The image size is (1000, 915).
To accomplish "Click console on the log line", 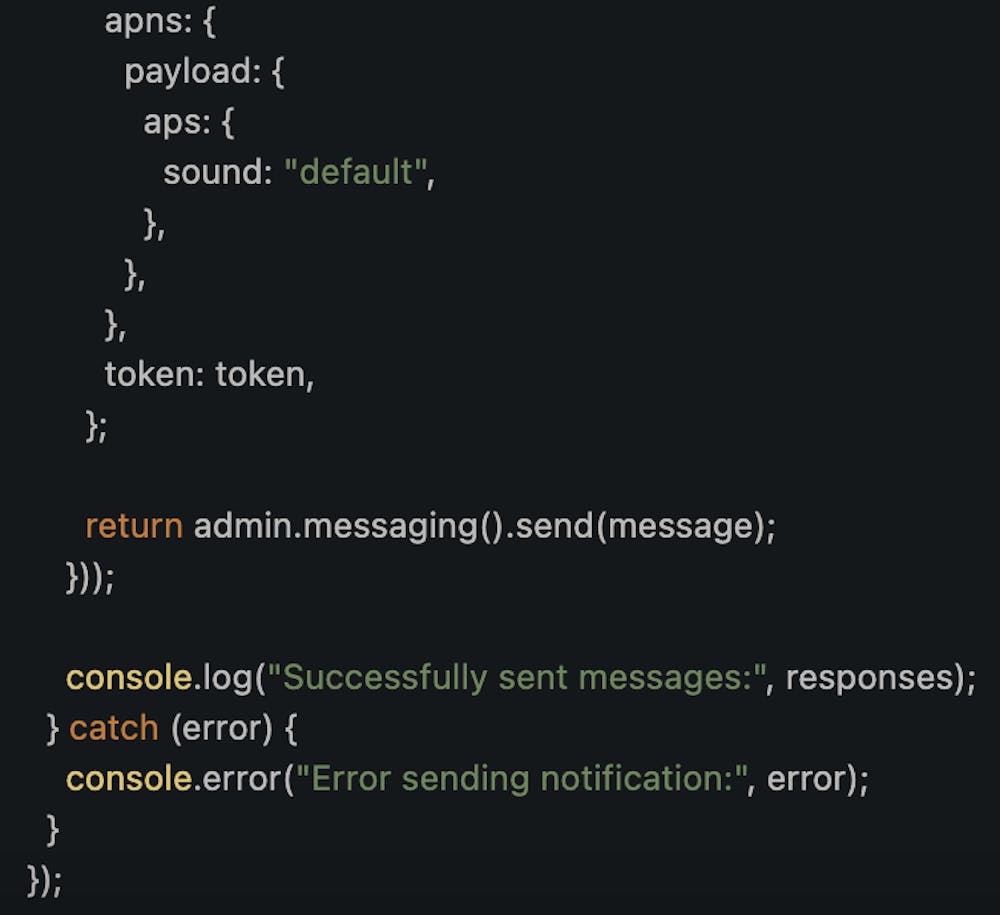I will pos(128,678).
